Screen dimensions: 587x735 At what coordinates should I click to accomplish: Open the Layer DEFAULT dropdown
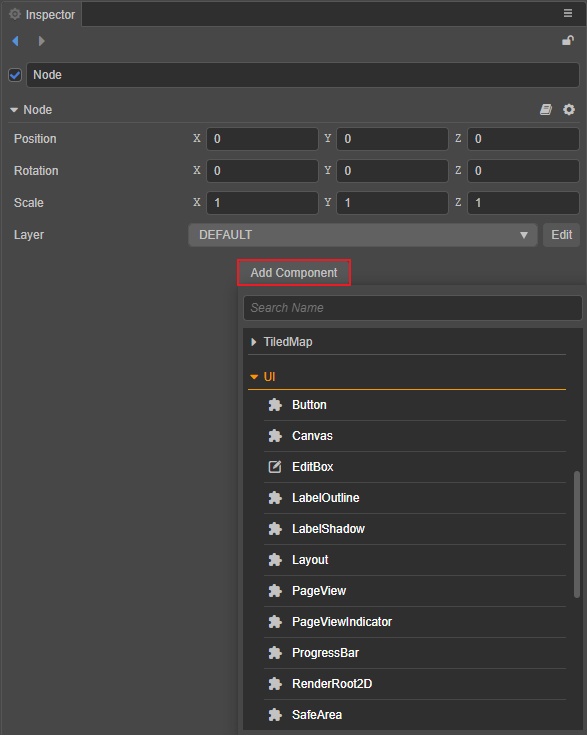(x=363, y=235)
